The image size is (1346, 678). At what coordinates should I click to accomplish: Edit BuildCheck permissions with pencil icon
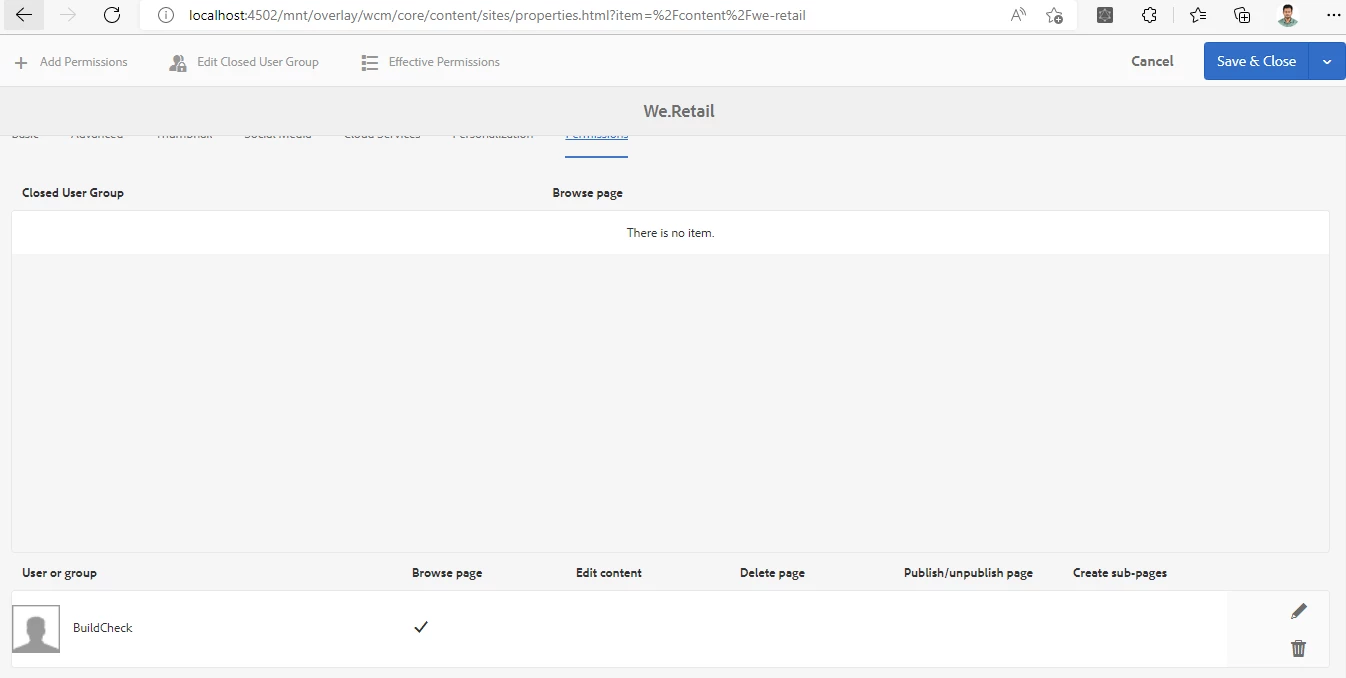coord(1298,611)
